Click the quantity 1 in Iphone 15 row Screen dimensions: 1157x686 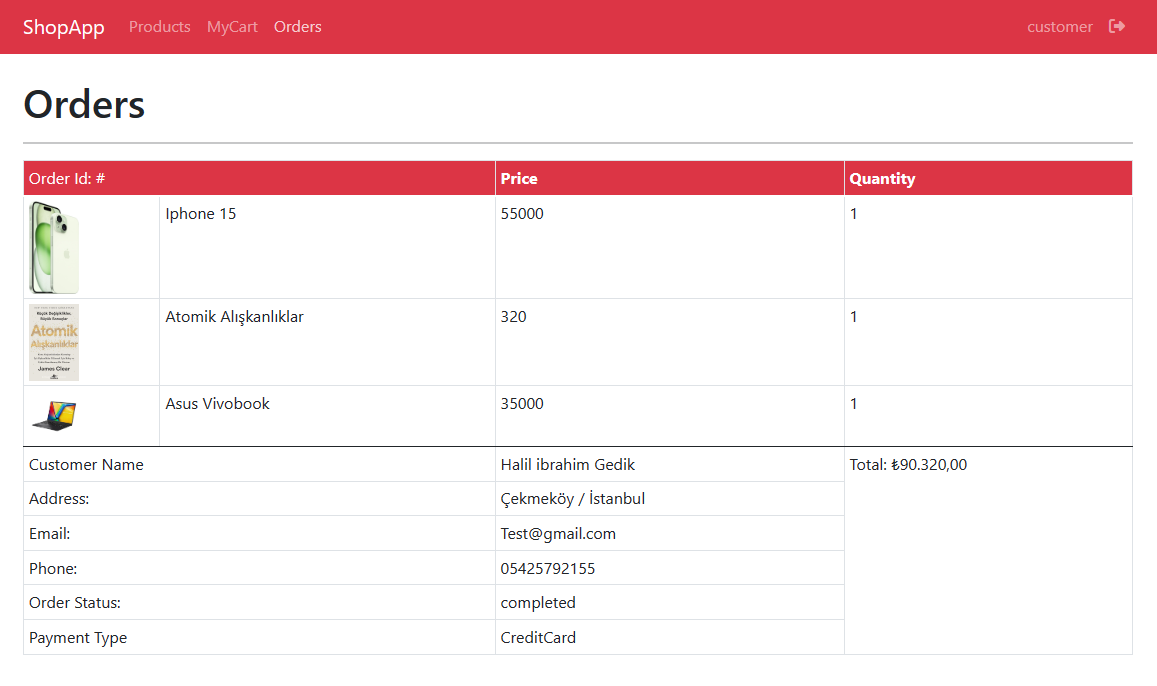[854, 214]
